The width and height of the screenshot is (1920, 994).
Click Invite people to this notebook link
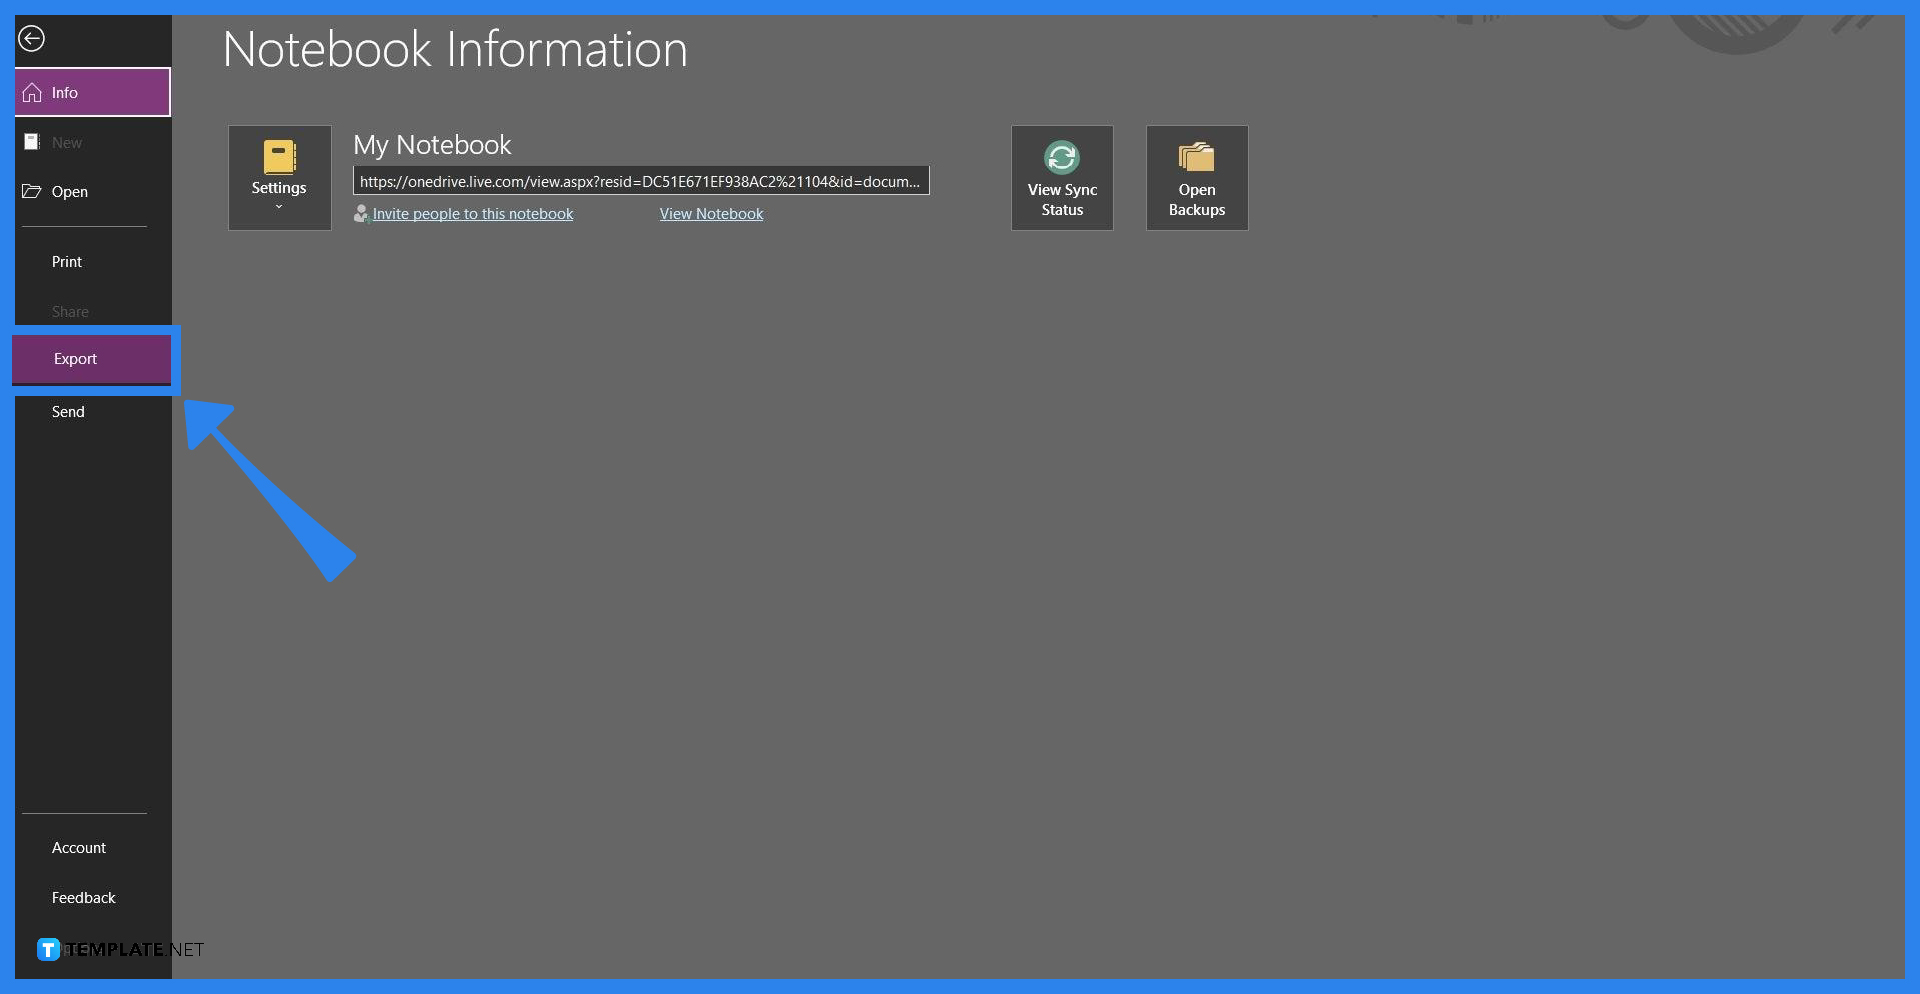pos(473,214)
